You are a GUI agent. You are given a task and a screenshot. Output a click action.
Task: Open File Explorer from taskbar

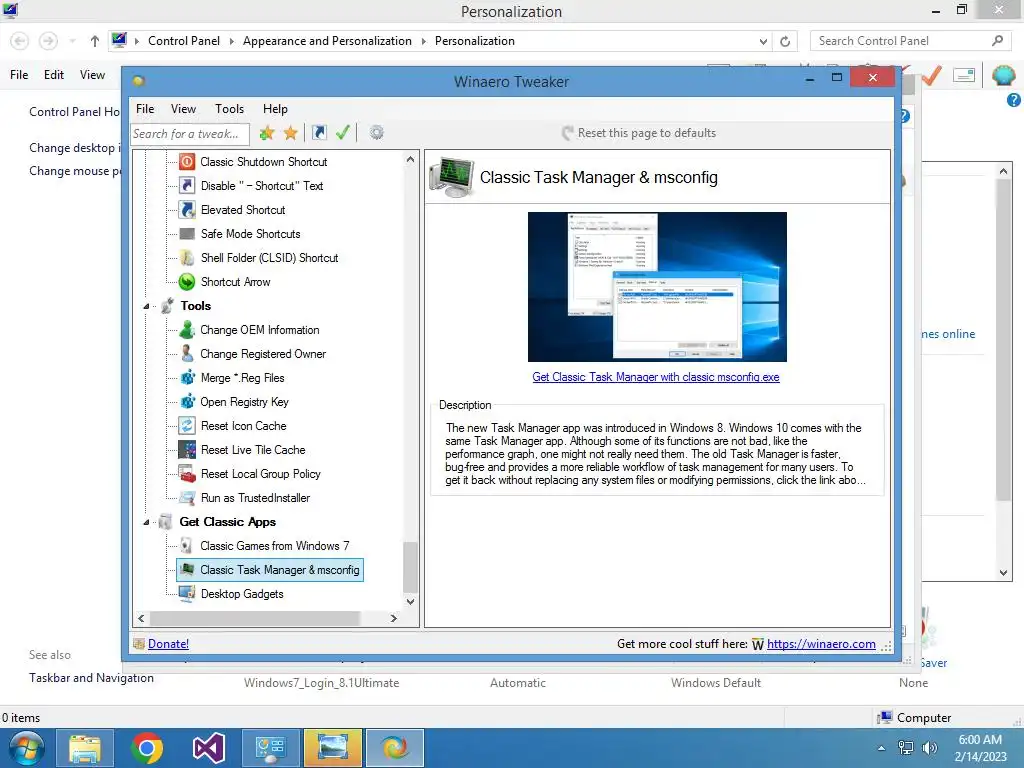click(x=85, y=748)
